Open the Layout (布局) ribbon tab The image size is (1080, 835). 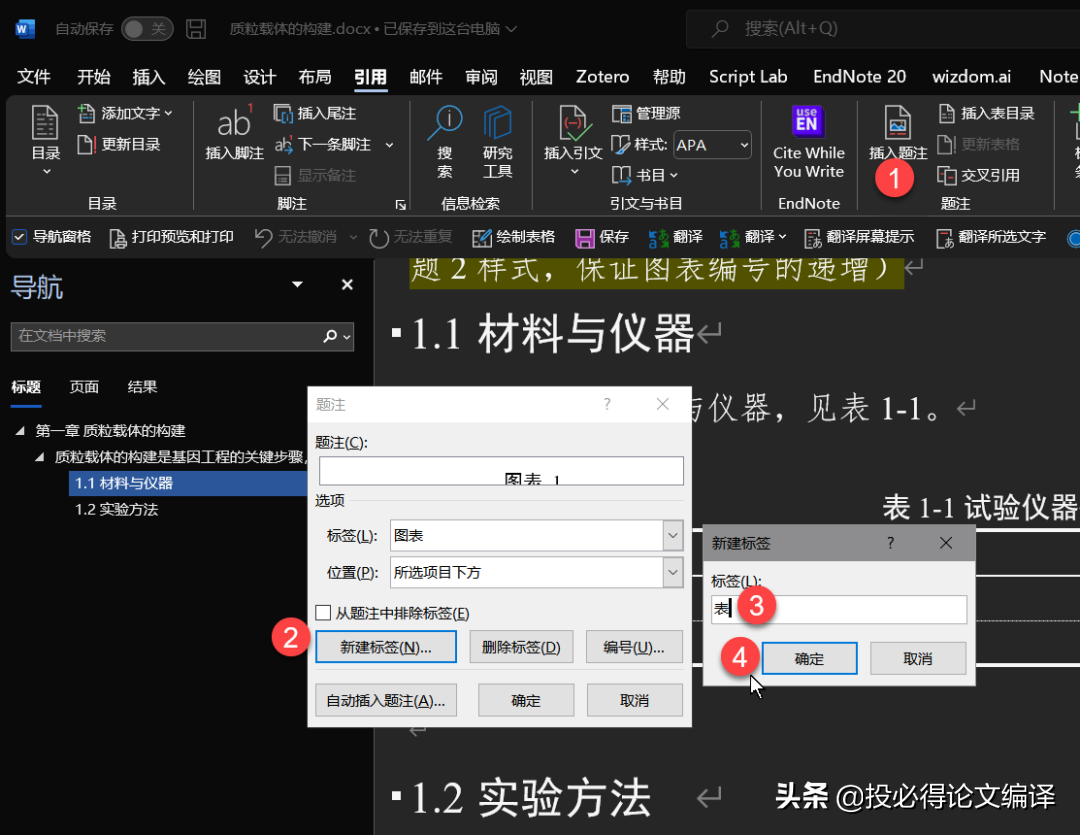pos(315,77)
